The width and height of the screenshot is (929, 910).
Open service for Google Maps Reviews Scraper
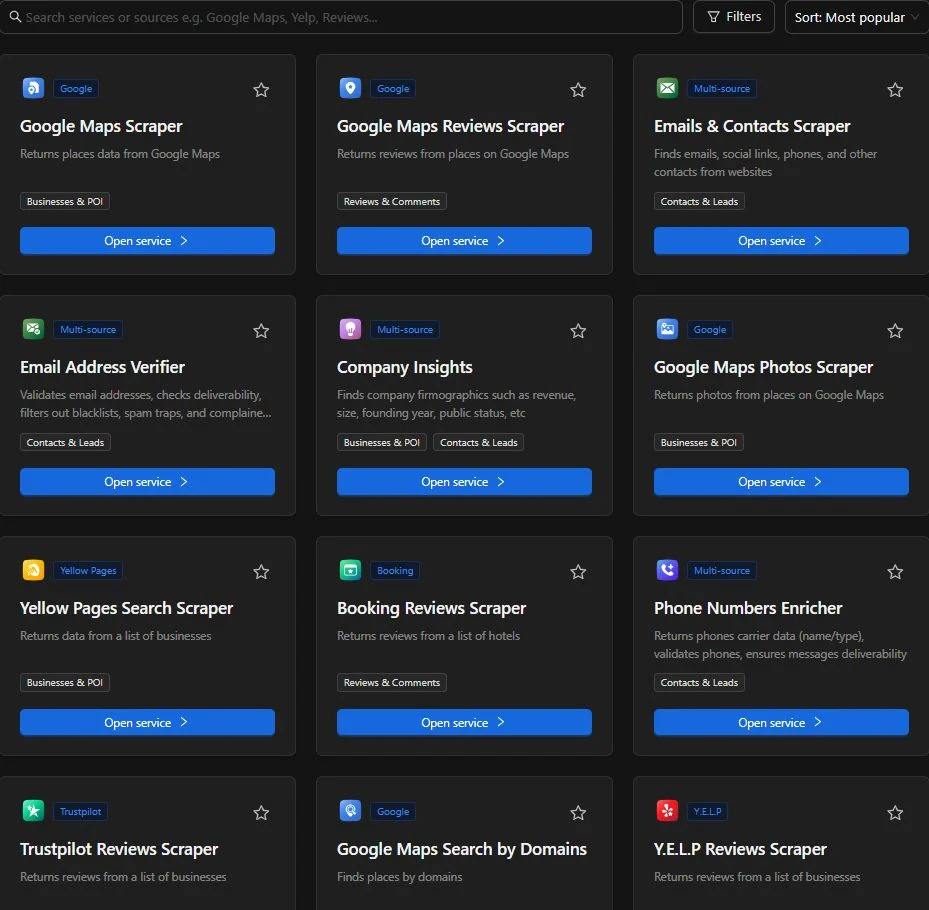[464, 241]
